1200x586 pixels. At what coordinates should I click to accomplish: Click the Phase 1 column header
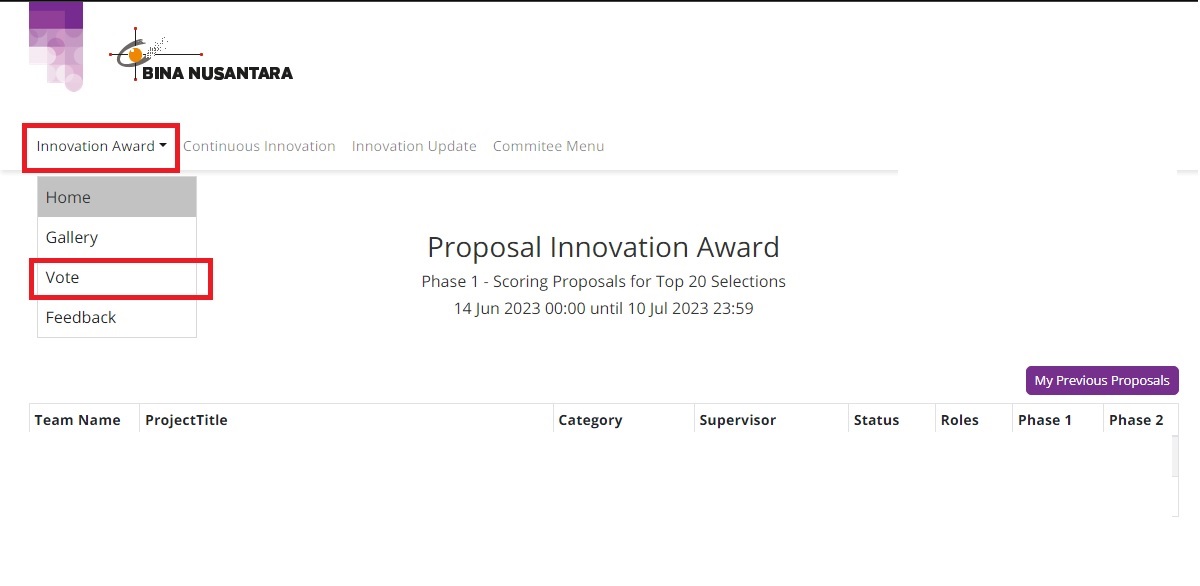(x=1045, y=420)
